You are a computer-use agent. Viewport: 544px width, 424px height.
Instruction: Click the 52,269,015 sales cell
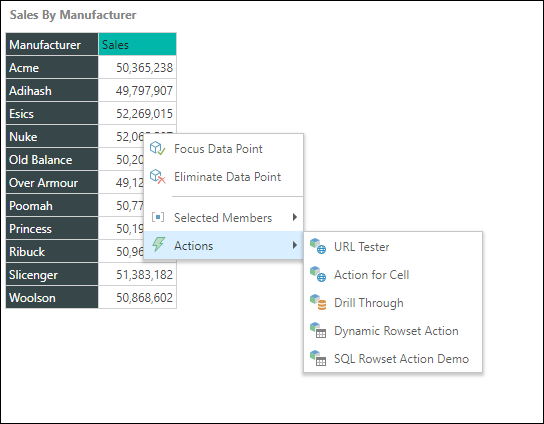[x=137, y=113]
